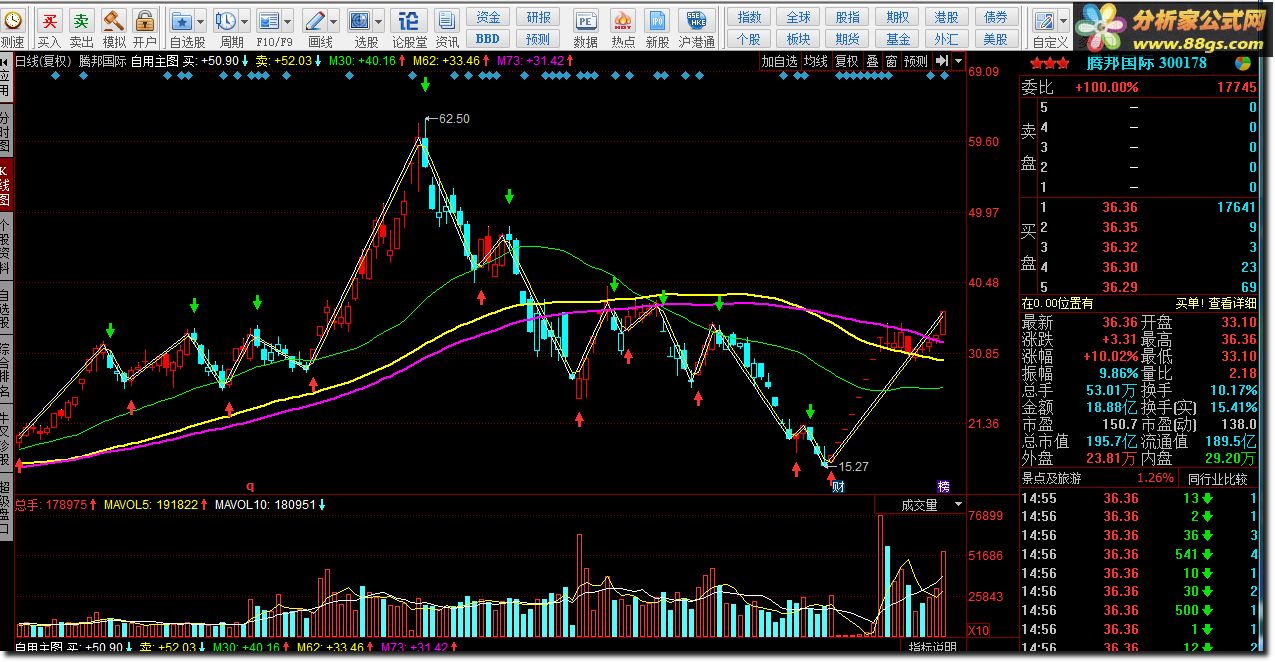Click the 15.27 low price label
1275x662 pixels.
[x=853, y=466]
